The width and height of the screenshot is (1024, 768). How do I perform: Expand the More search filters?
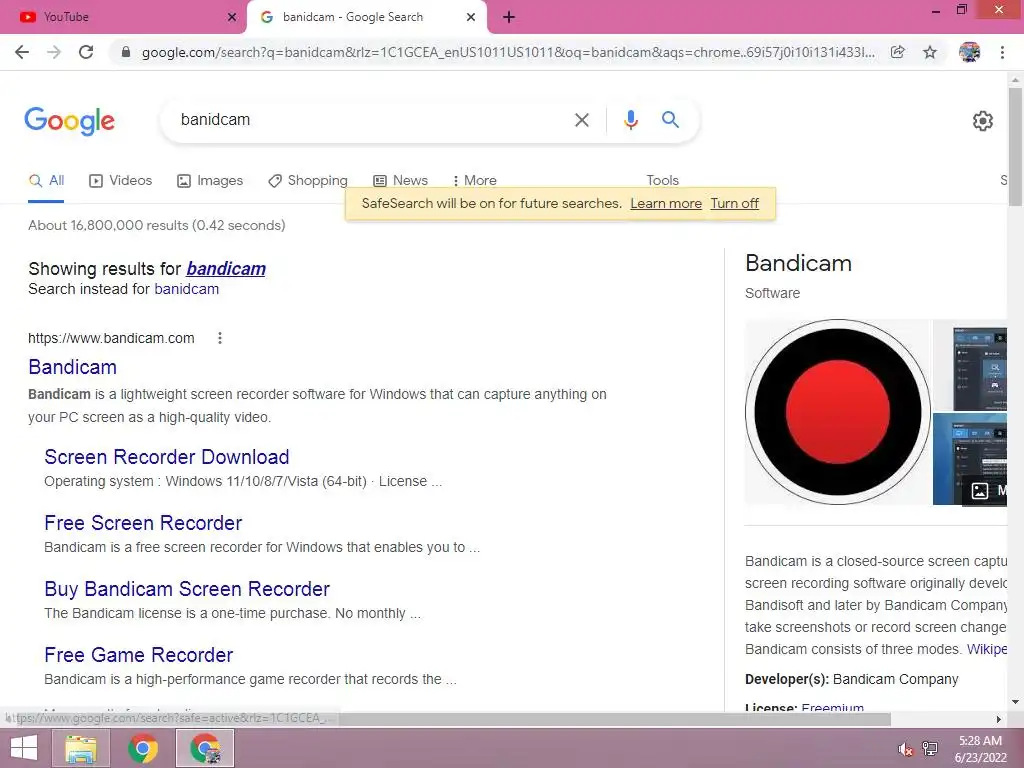pos(475,181)
